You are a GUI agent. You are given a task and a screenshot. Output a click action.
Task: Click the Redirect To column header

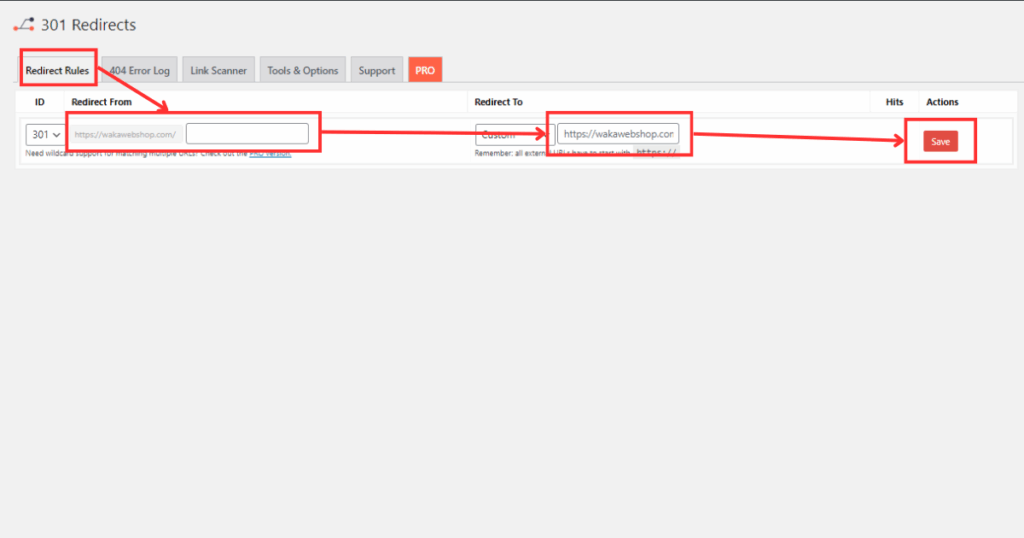tap(498, 102)
